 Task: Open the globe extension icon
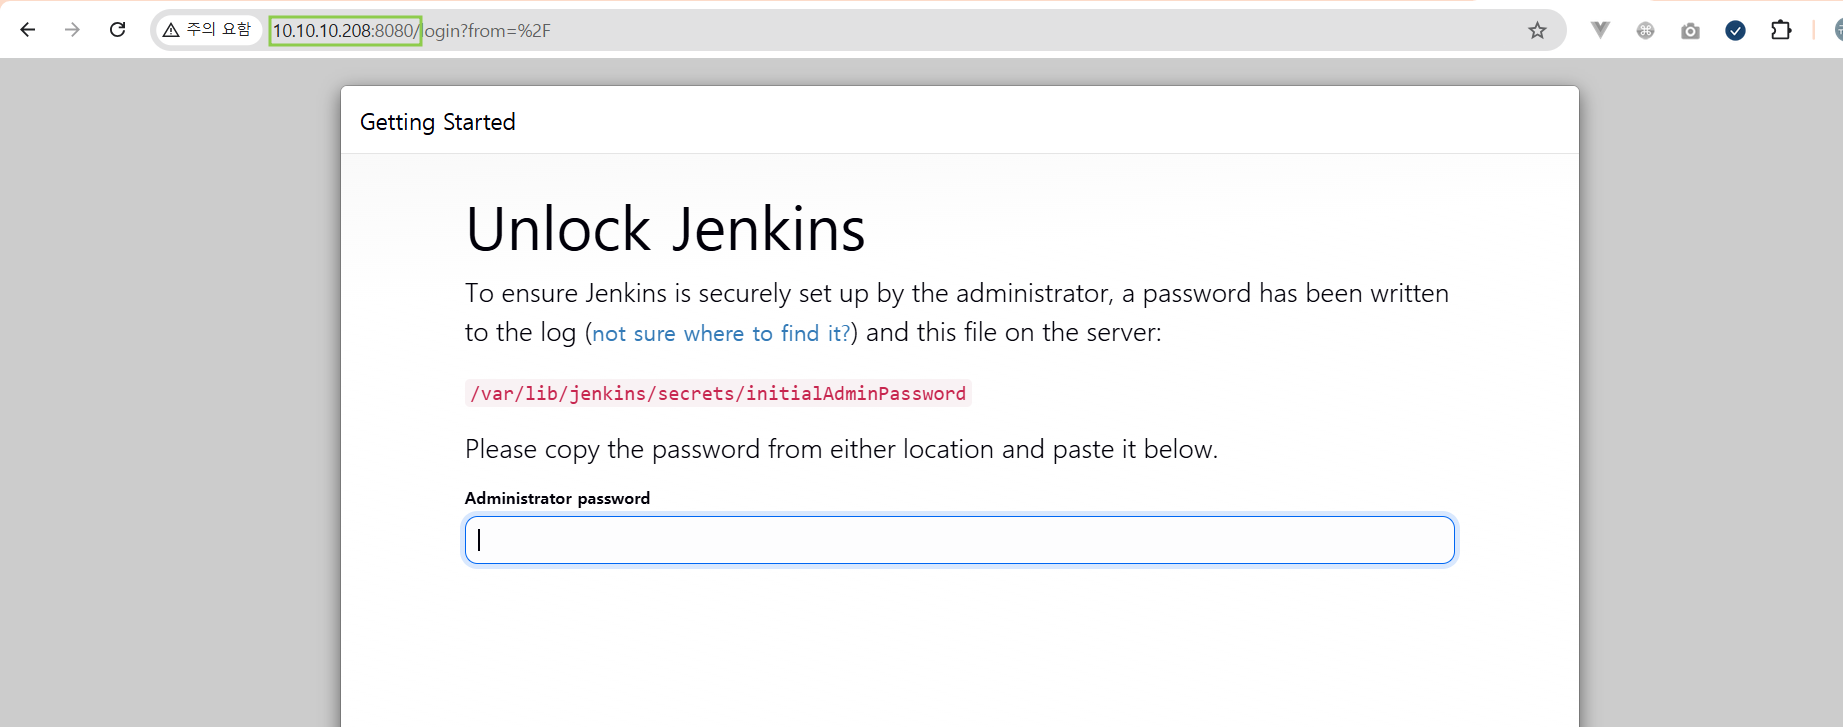[x=1645, y=30]
